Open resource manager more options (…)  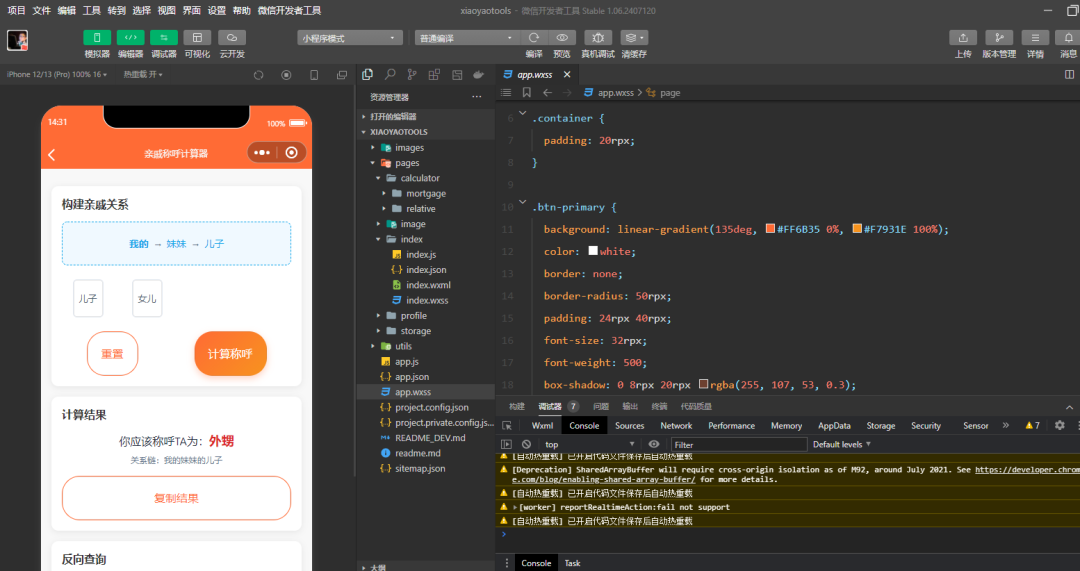[477, 97]
